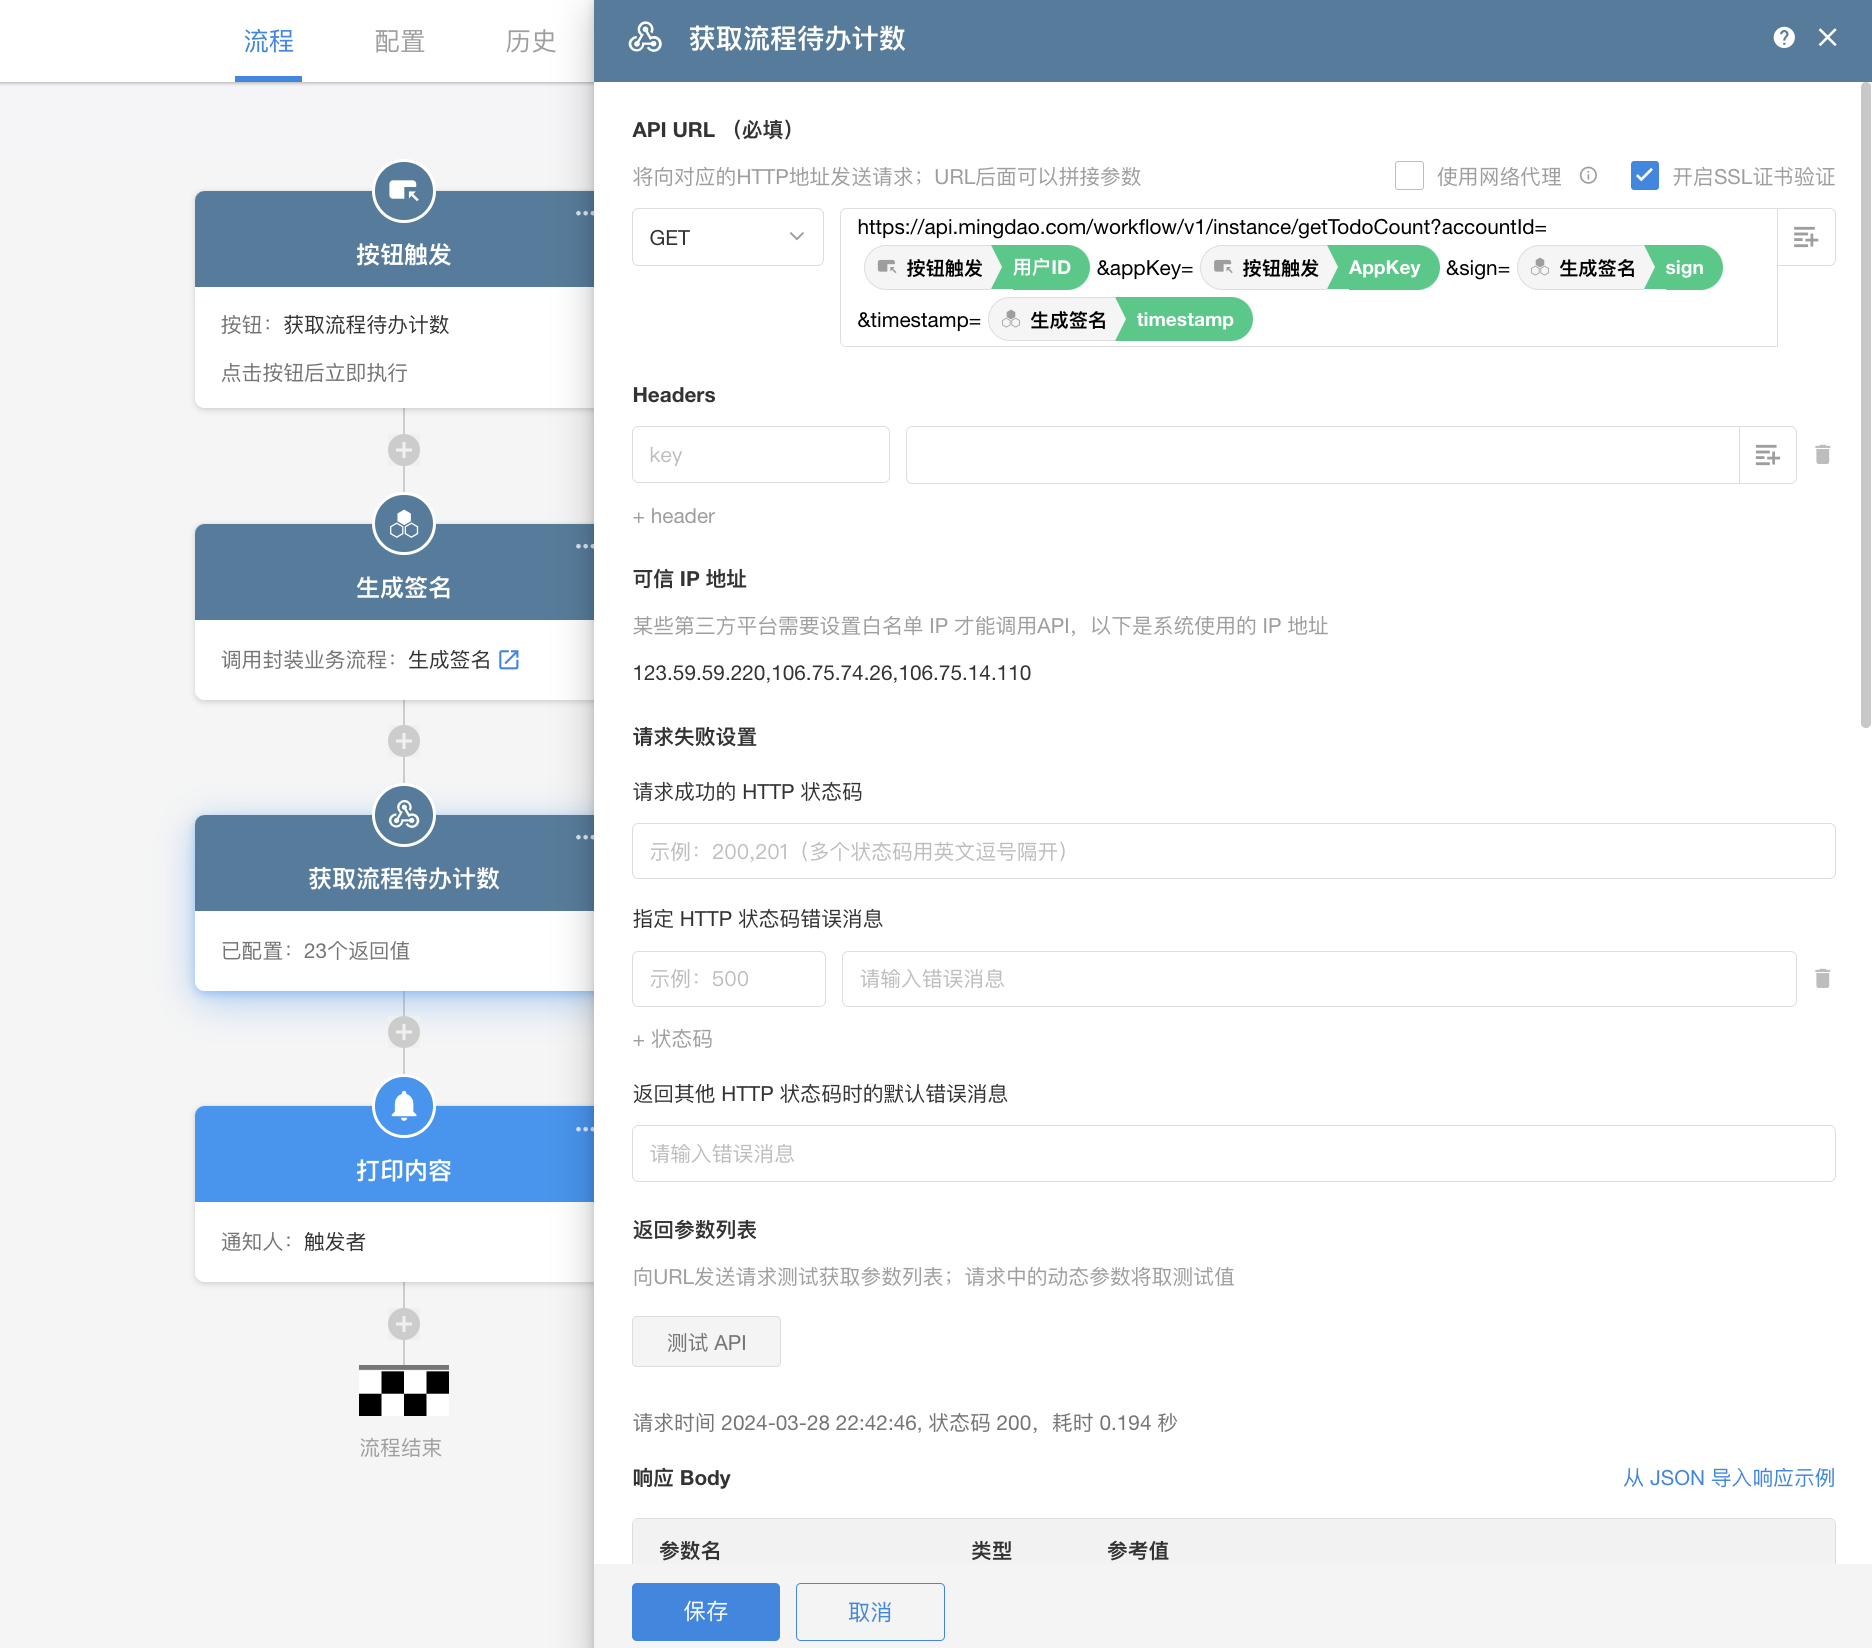Open more options on 获取流程待办计数 node
This screenshot has width=1872, height=1648.
(x=584, y=837)
